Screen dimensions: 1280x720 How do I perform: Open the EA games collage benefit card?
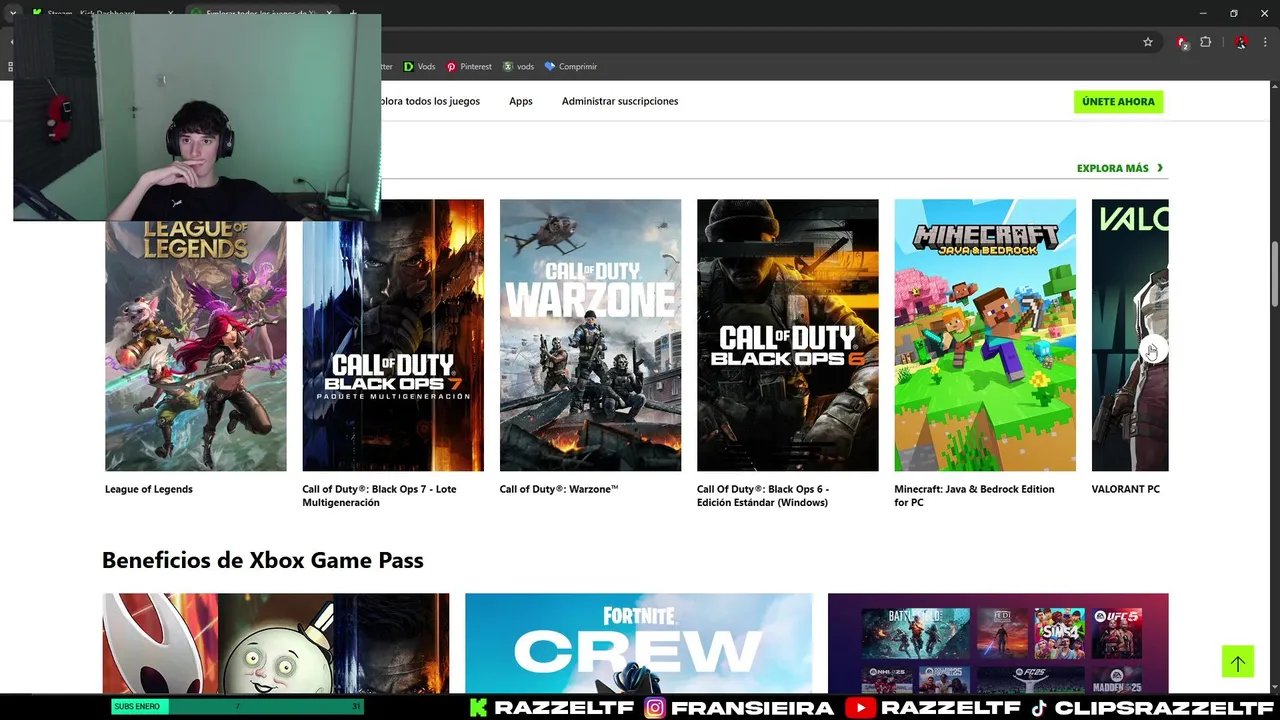pos(998,643)
